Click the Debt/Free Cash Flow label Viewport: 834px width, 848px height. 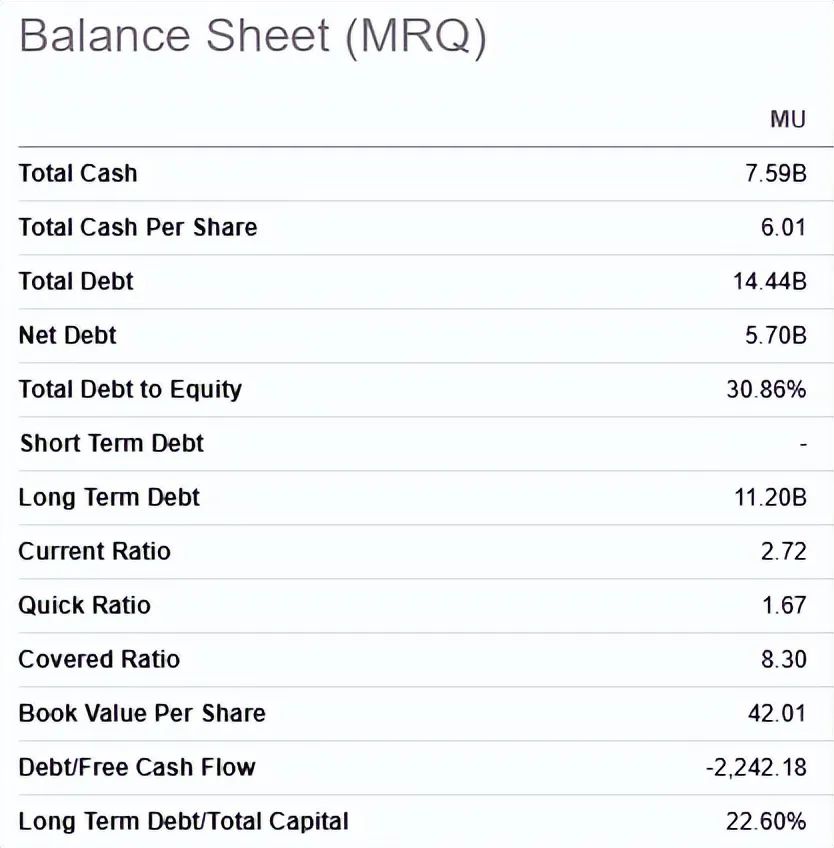[x=137, y=767]
